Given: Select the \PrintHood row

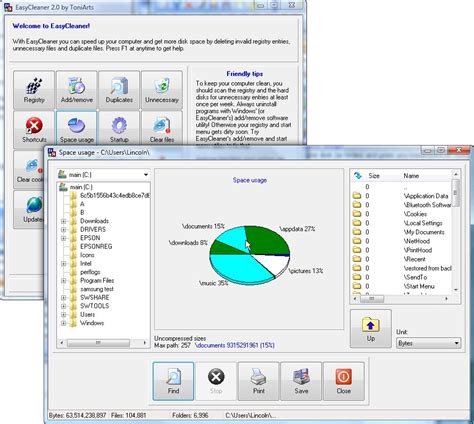Looking at the screenshot, I should (402, 250).
